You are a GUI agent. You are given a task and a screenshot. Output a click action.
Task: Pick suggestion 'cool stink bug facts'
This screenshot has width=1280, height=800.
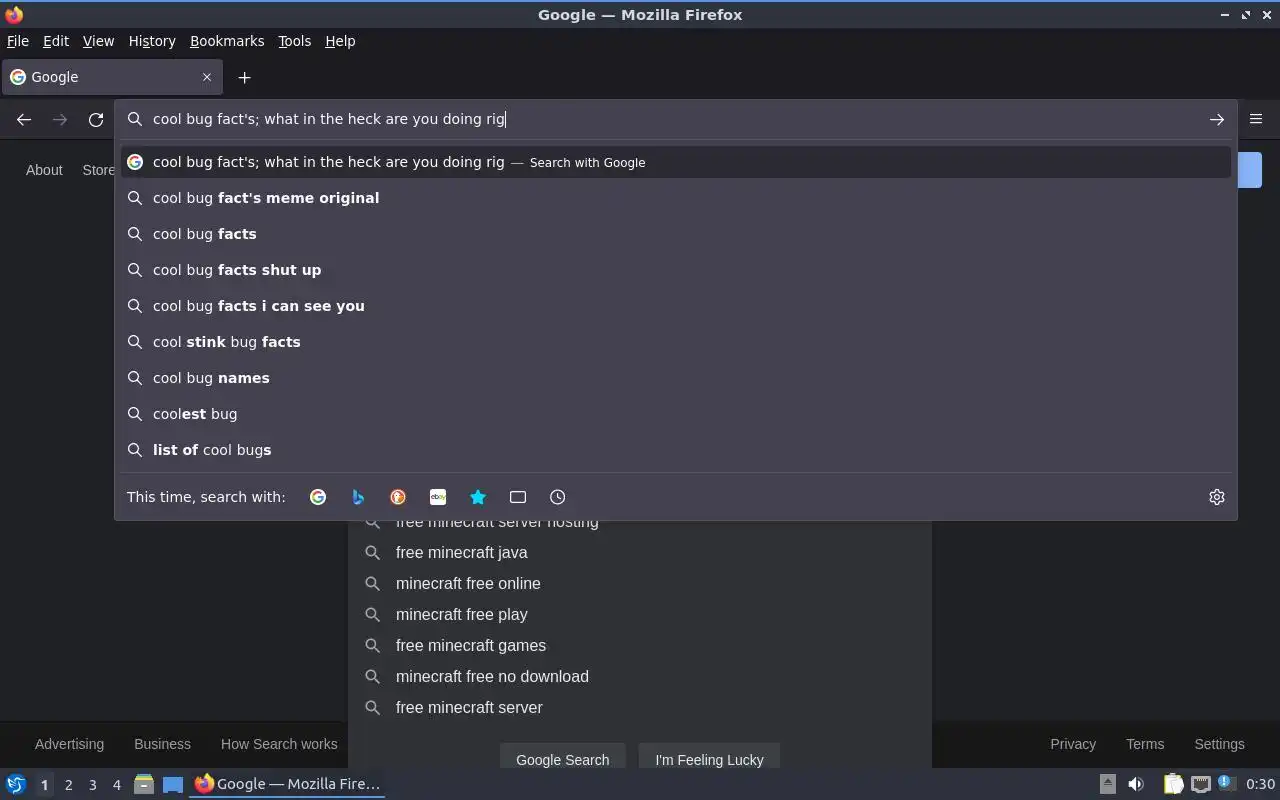676,342
